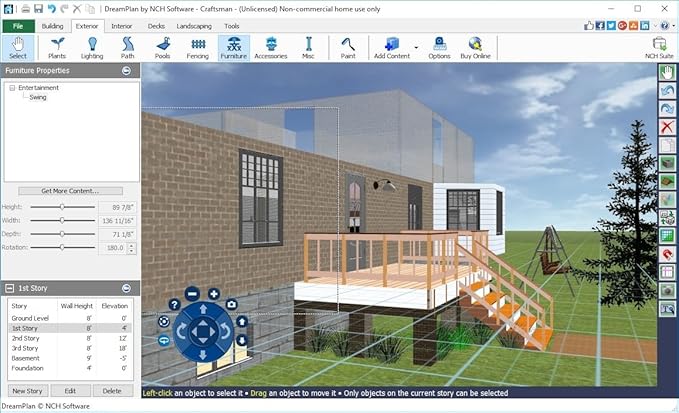The image size is (679, 413).
Task: Open the Lighting tool
Action: point(92,47)
